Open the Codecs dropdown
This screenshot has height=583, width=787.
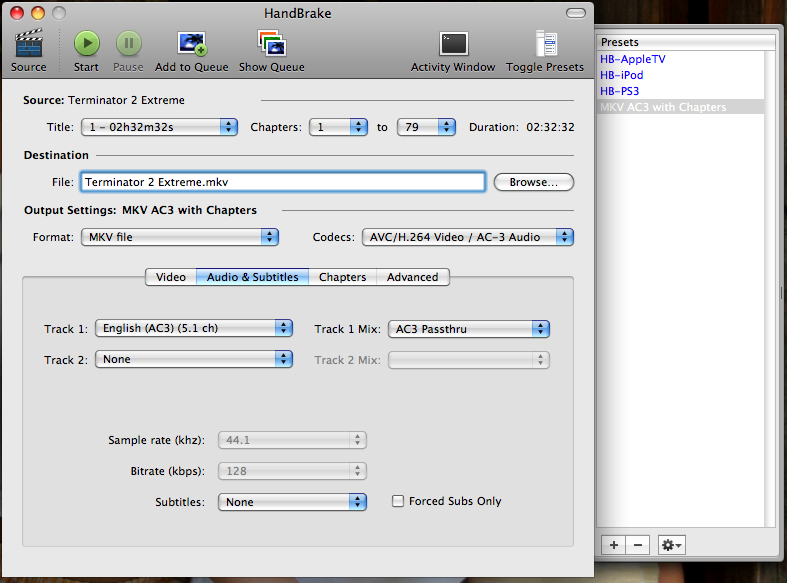[x=468, y=237]
